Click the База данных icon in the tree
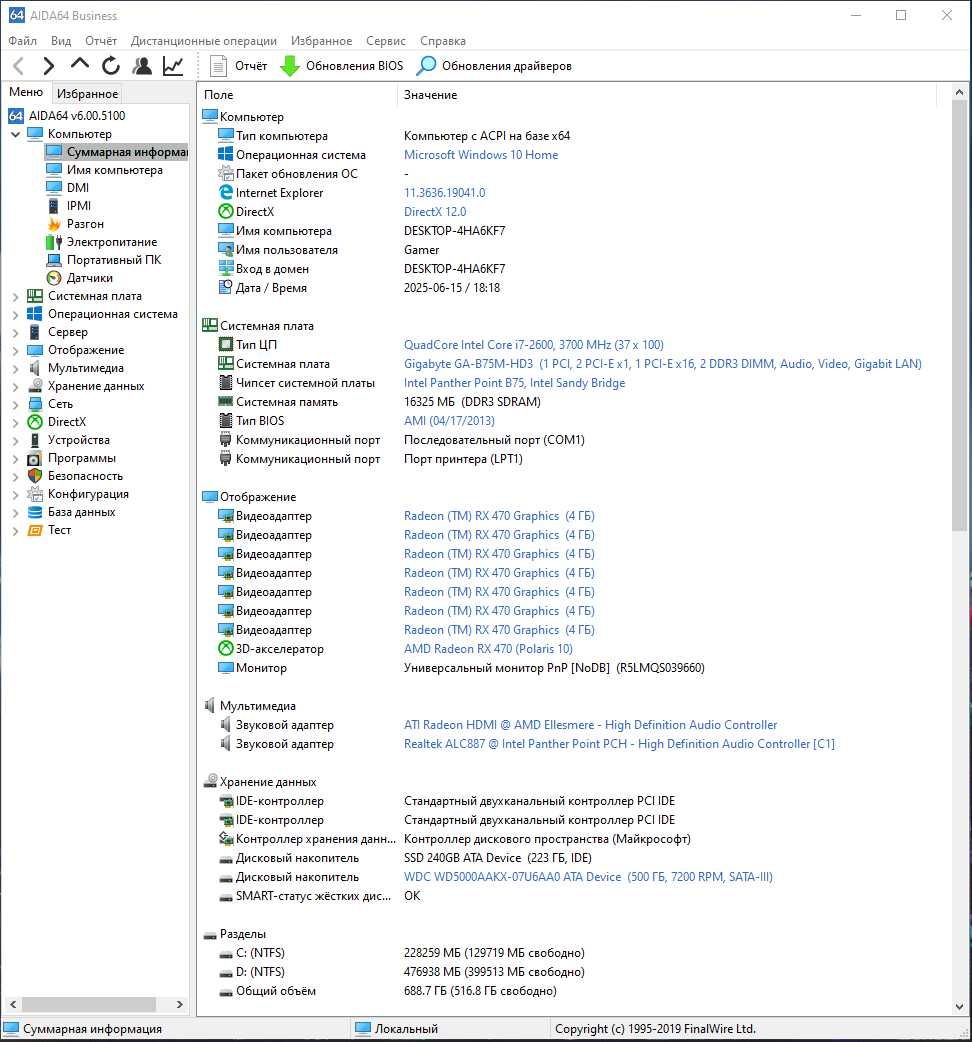Viewport: 972px width, 1042px height. pos(35,512)
